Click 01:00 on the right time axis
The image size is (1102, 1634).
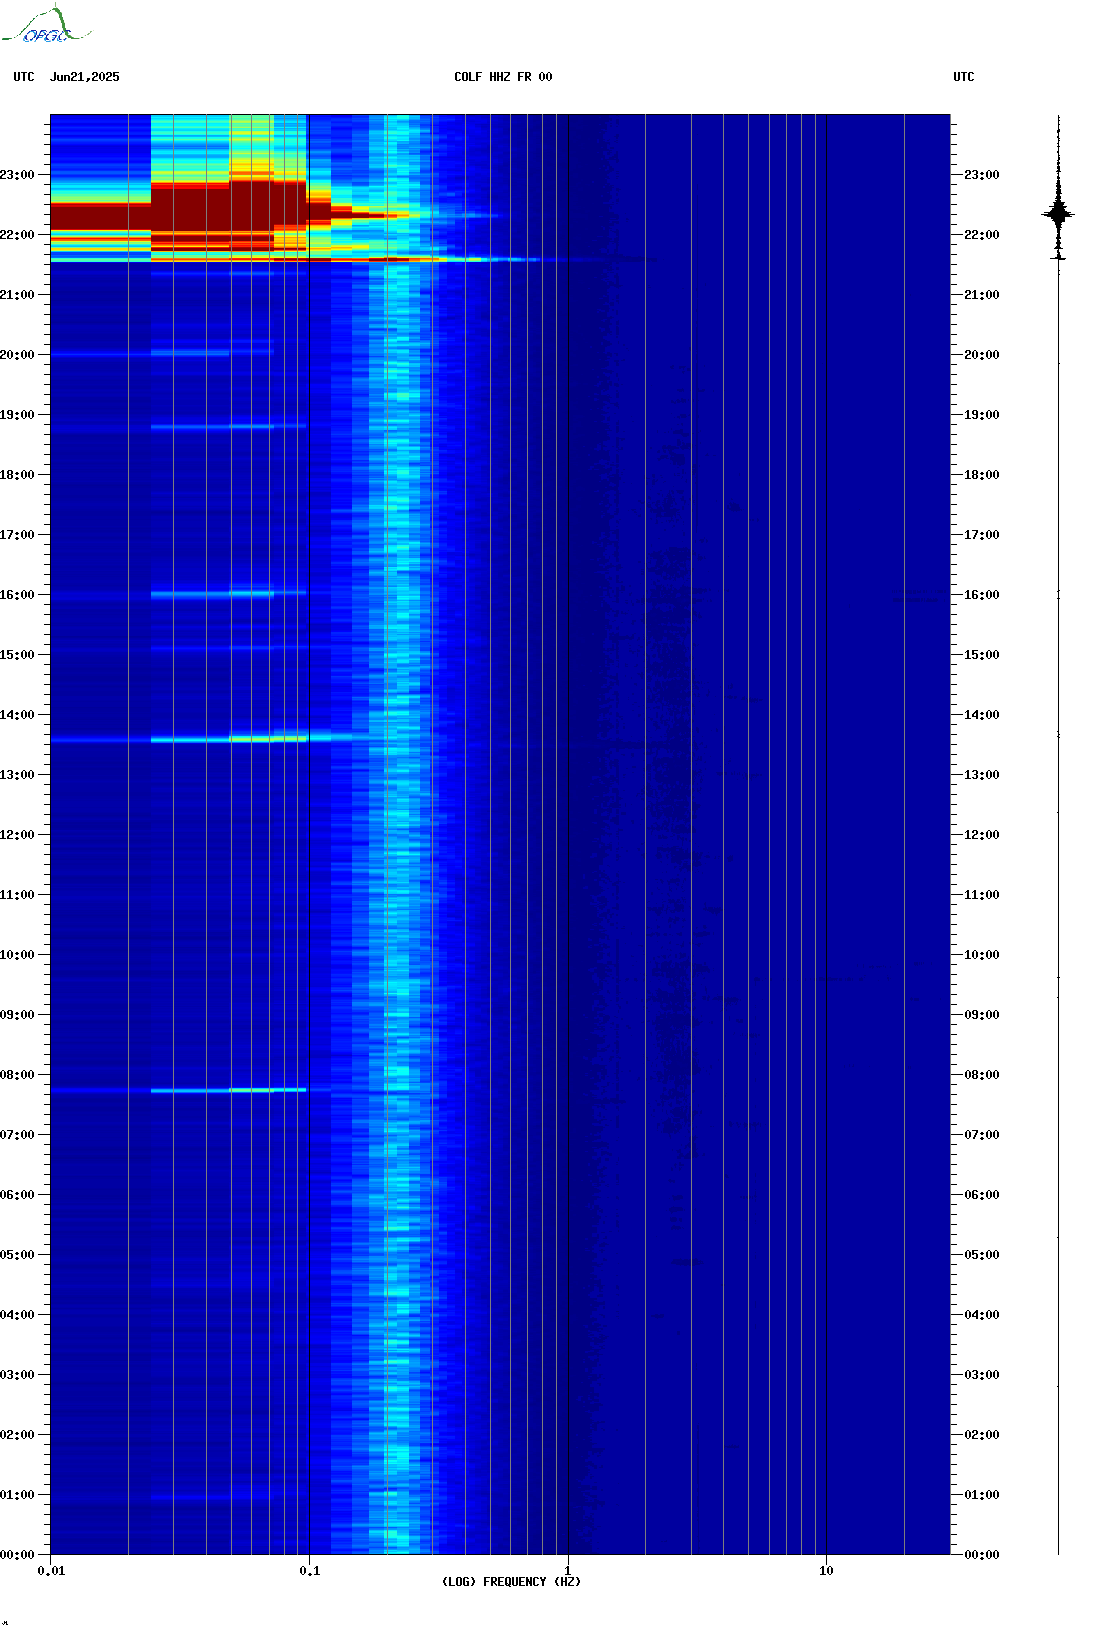(x=981, y=1495)
